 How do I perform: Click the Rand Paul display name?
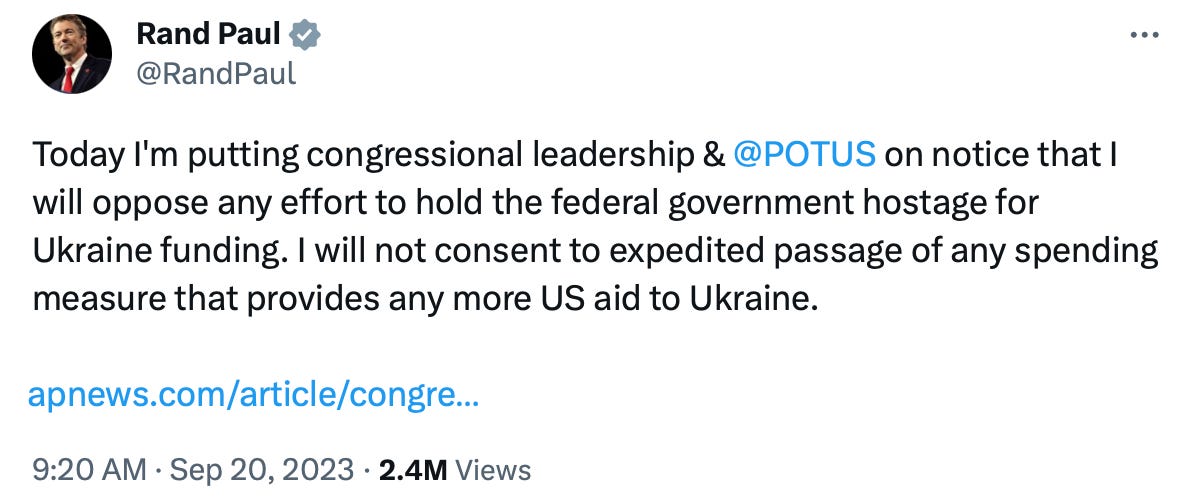click(x=207, y=35)
